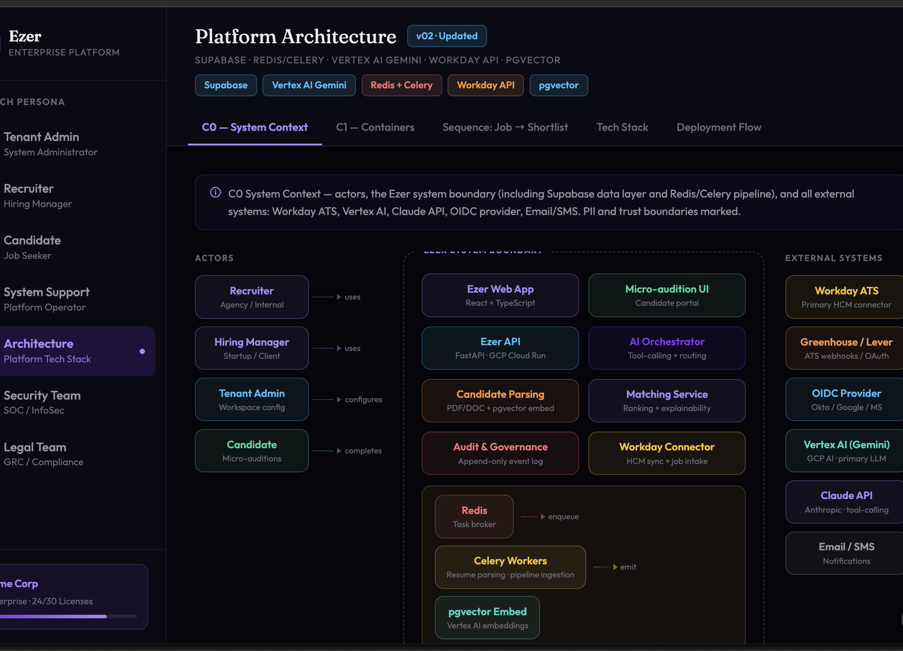Open the Deployment Flow tab
Image resolution: width=903 pixels, height=651 pixels.
click(x=719, y=127)
